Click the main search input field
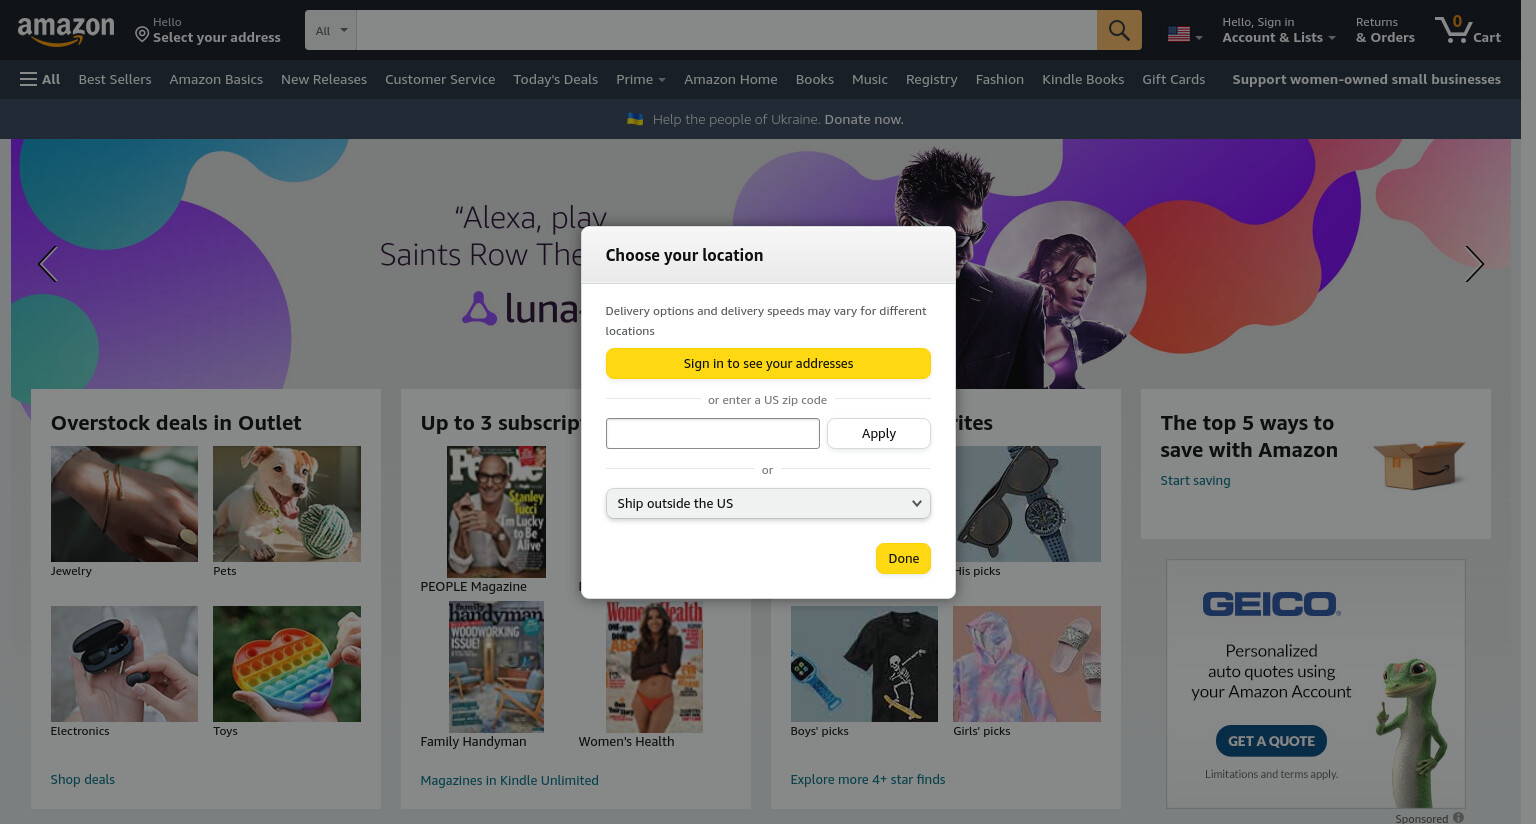The image size is (1536, 824). pos(727,30)
